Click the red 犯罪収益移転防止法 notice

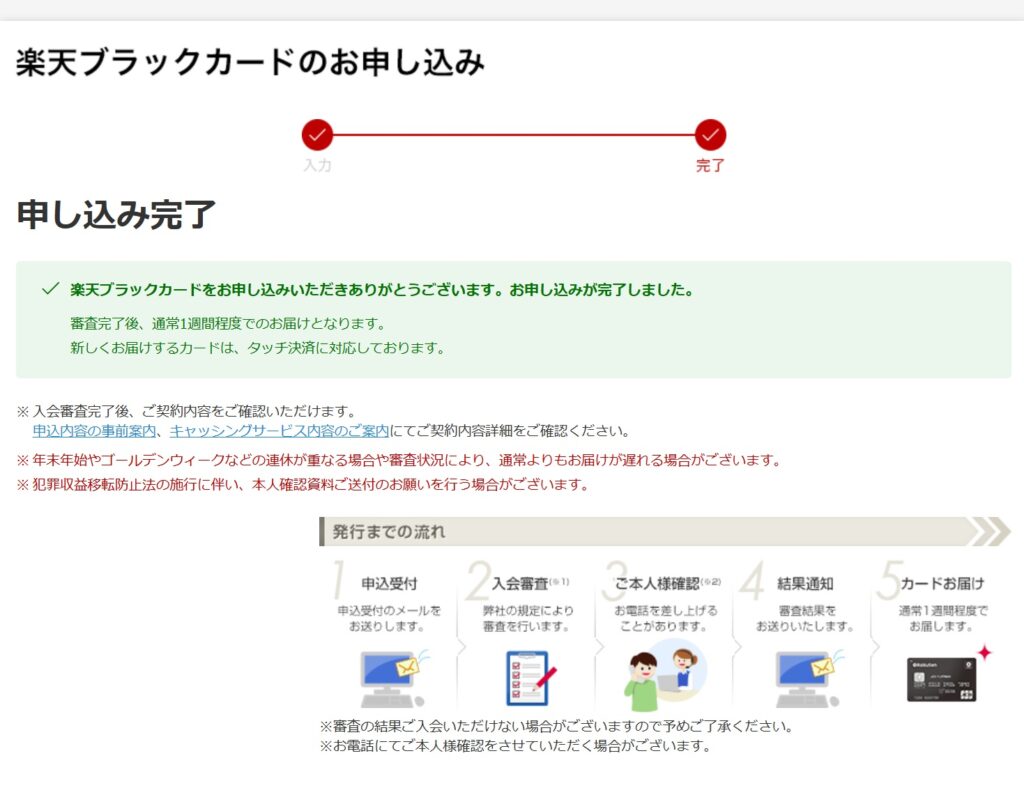pyautogui.click(x=303, y=484)
